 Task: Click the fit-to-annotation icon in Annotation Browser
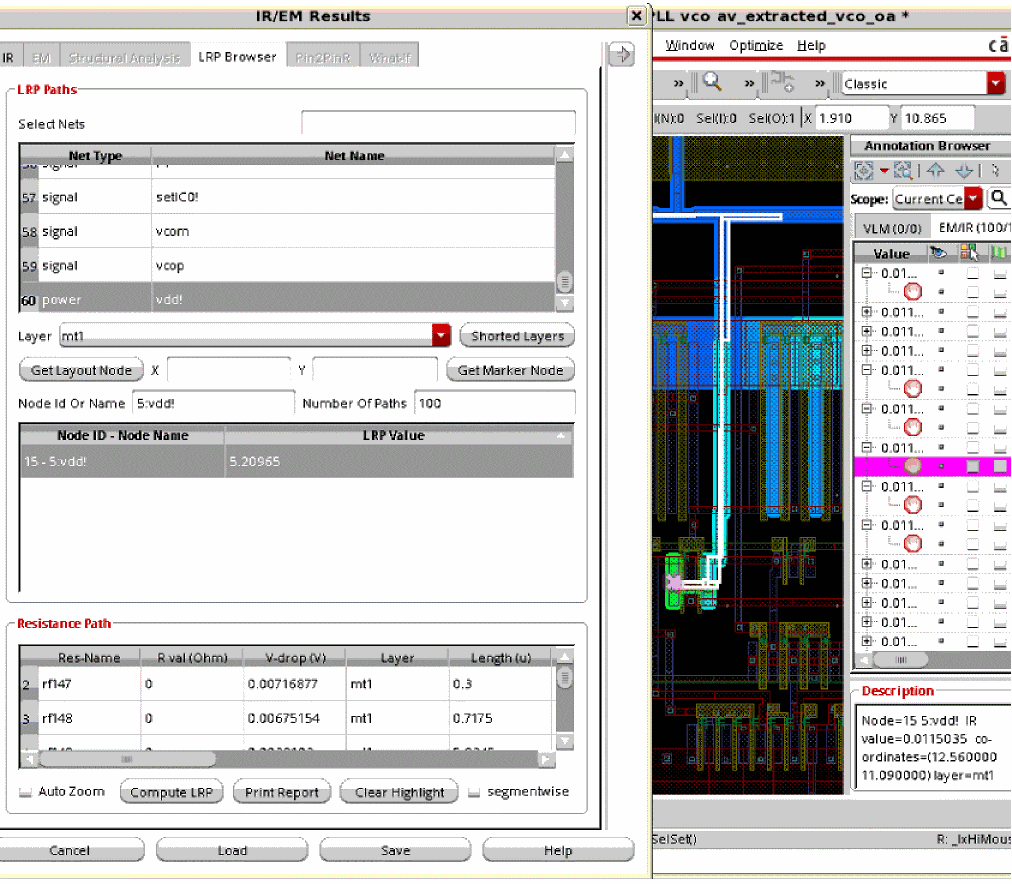866,171
